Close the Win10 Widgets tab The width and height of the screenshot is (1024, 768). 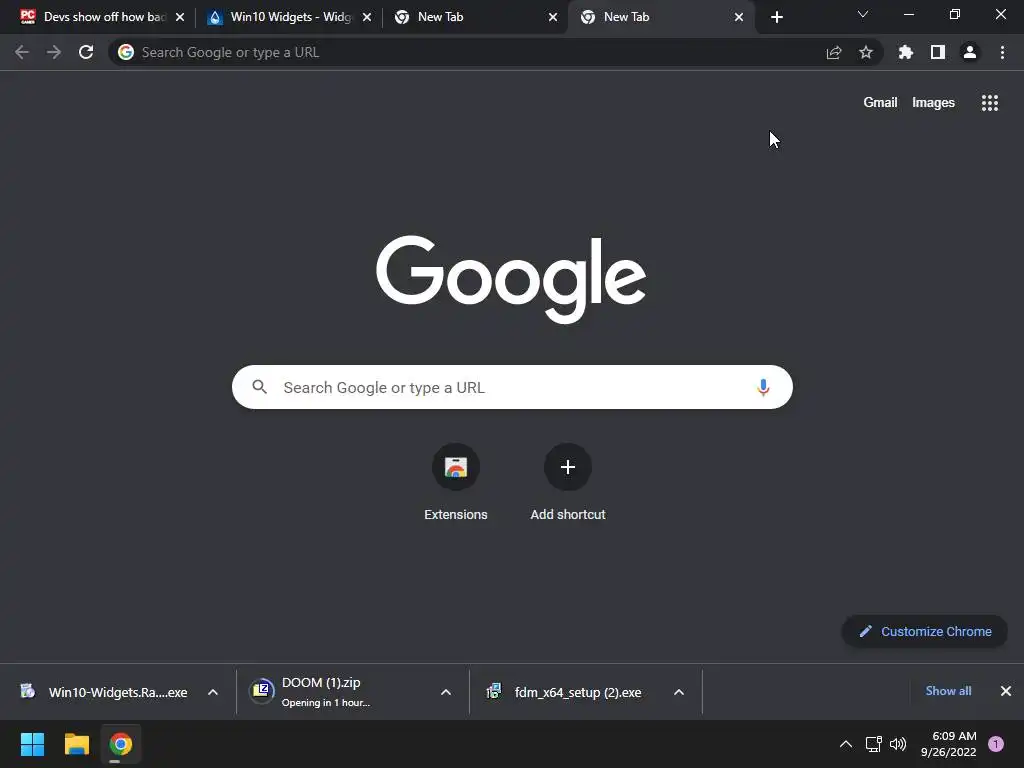[x=366, y=17]
